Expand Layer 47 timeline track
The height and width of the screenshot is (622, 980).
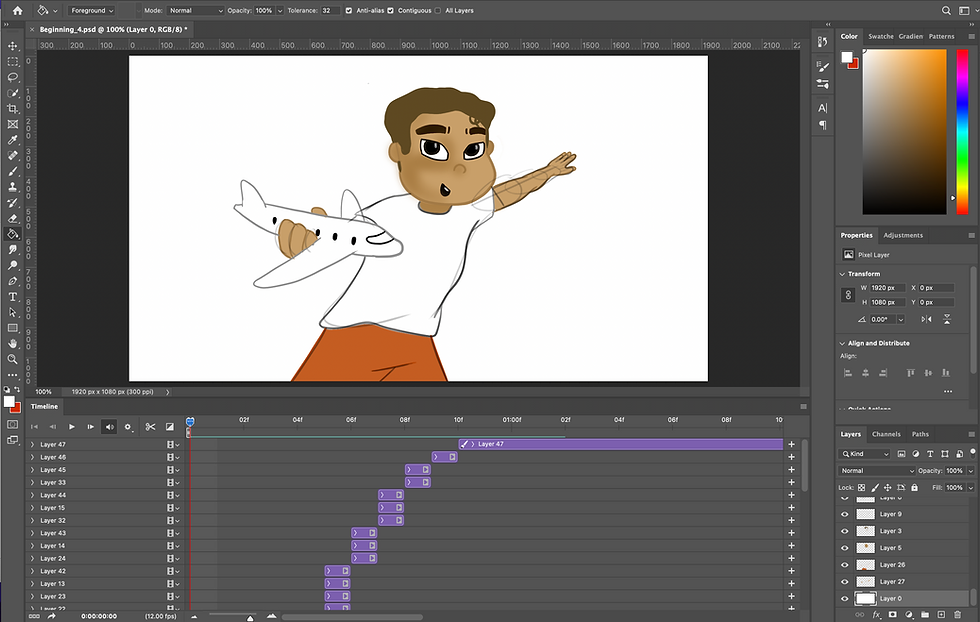pos(32,444)
